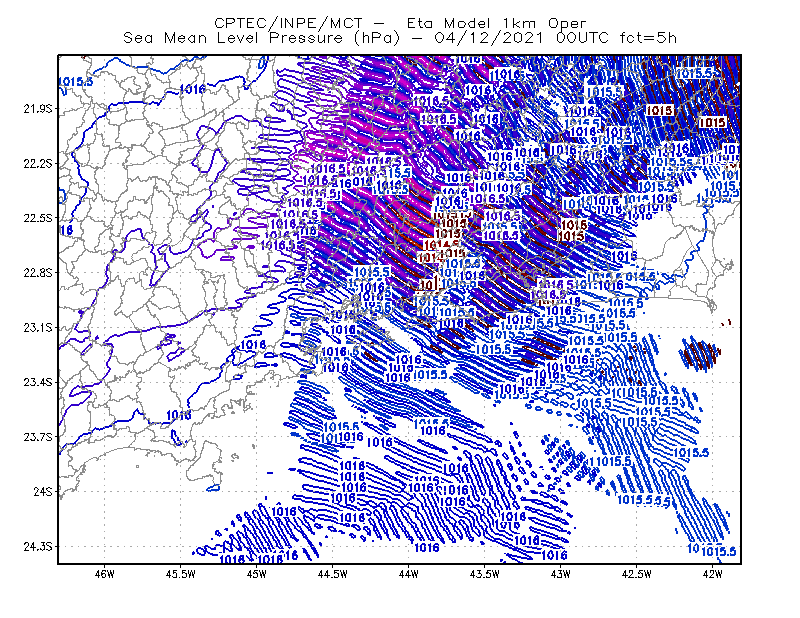
Task: Click the 1016 contour label near top-left inland
Action: pos(193,89)
